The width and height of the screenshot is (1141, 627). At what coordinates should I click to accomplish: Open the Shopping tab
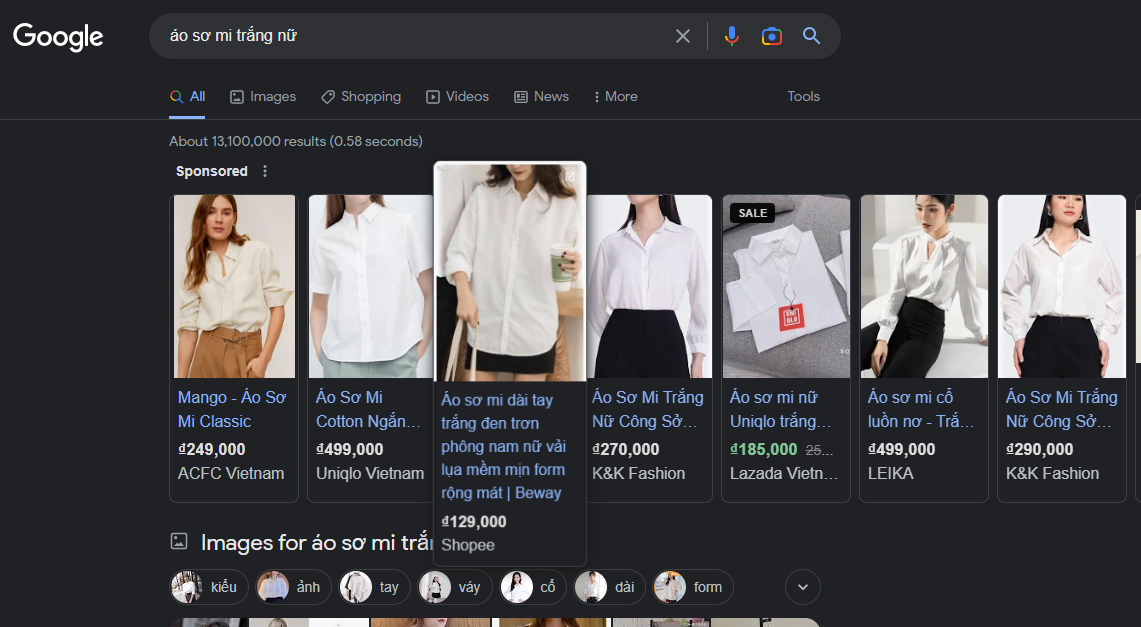[361, 97]
